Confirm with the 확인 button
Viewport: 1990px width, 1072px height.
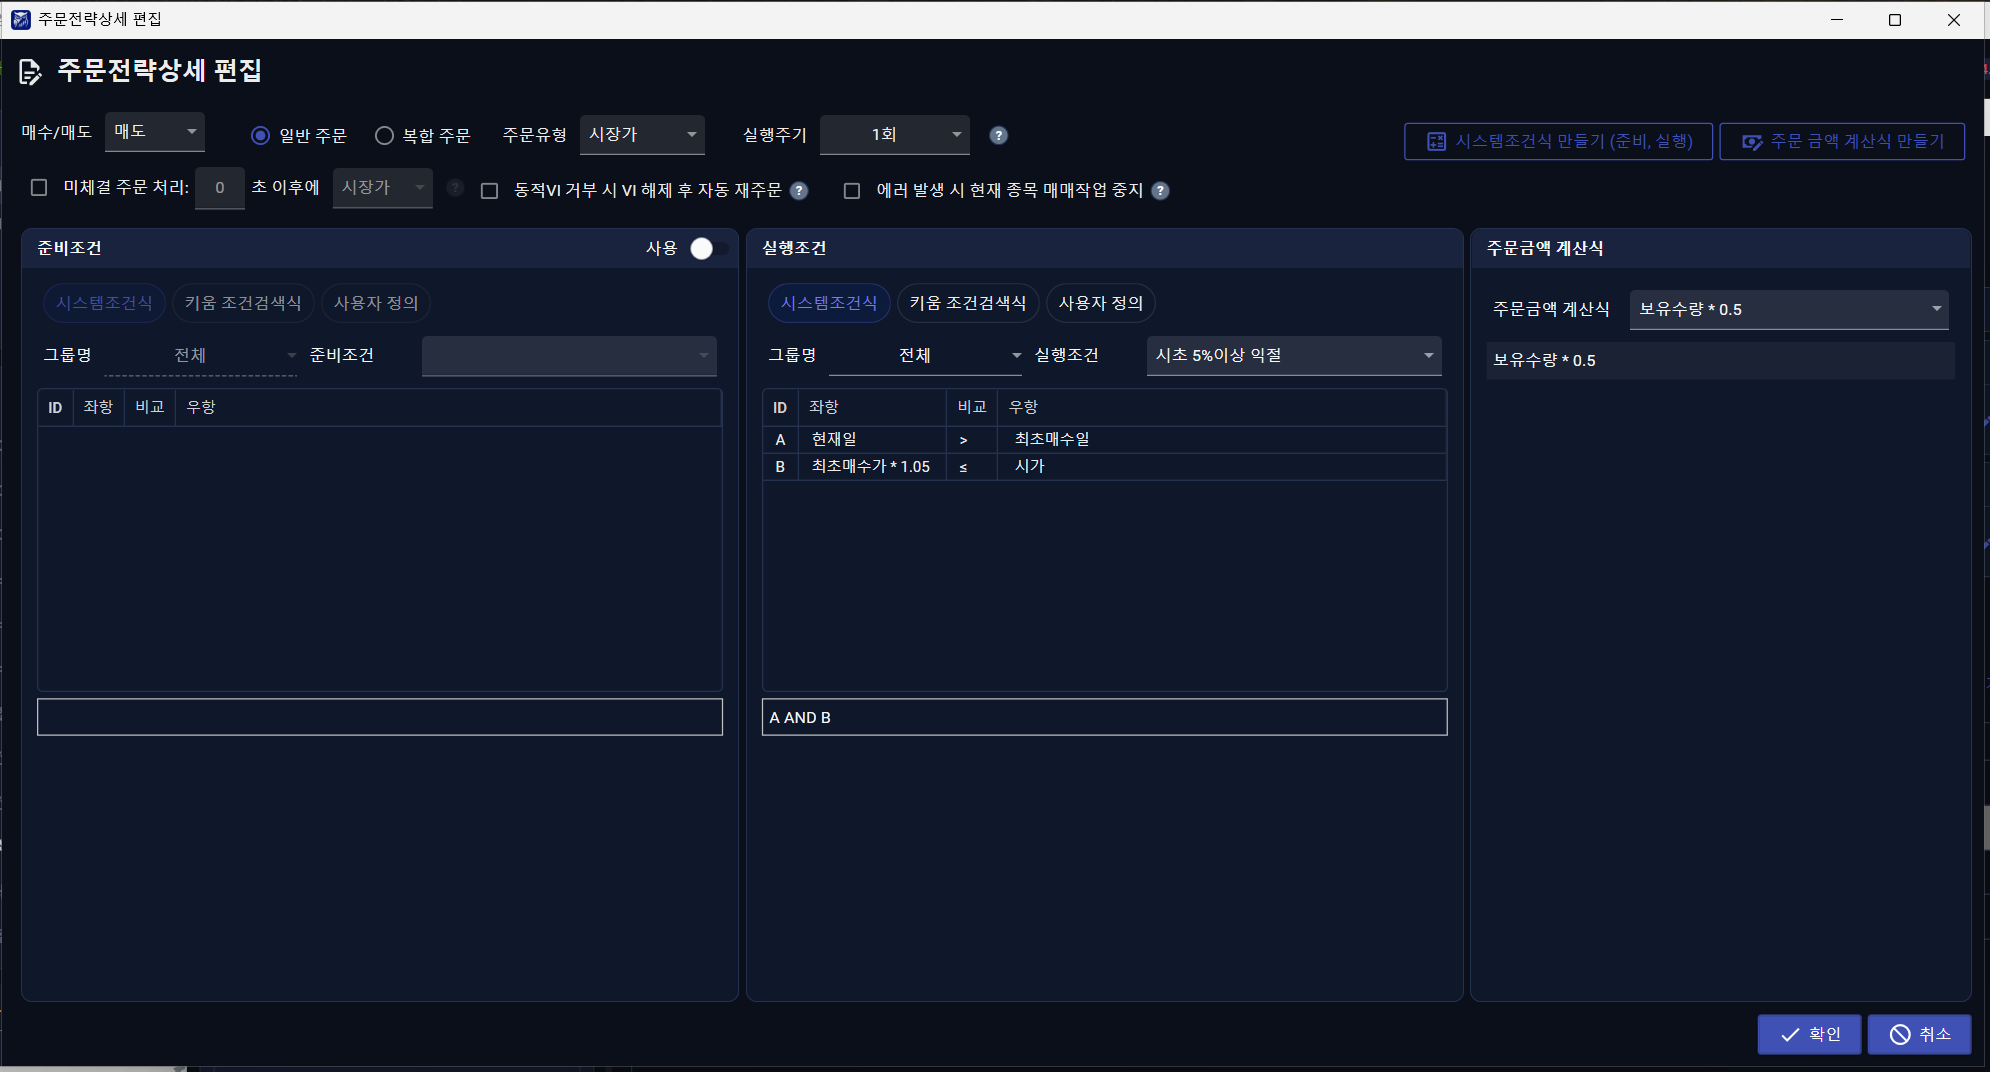(1809, 1034)
